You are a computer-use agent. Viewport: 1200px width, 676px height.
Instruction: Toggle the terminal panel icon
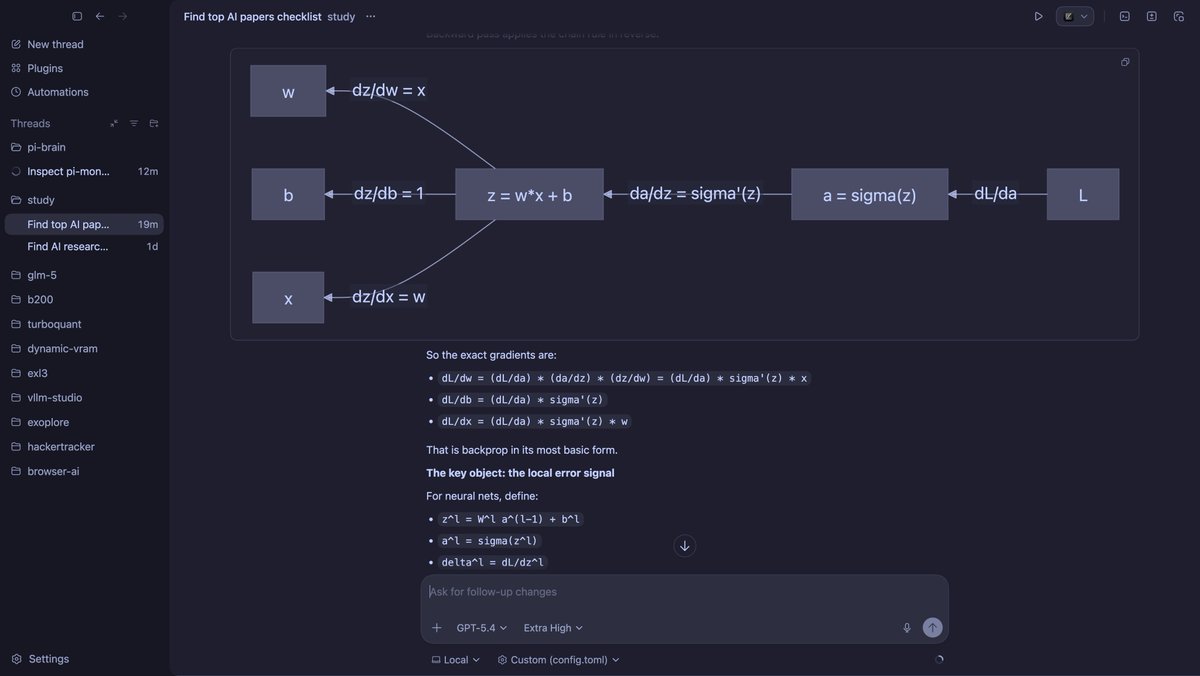[x=1124, y=17]
